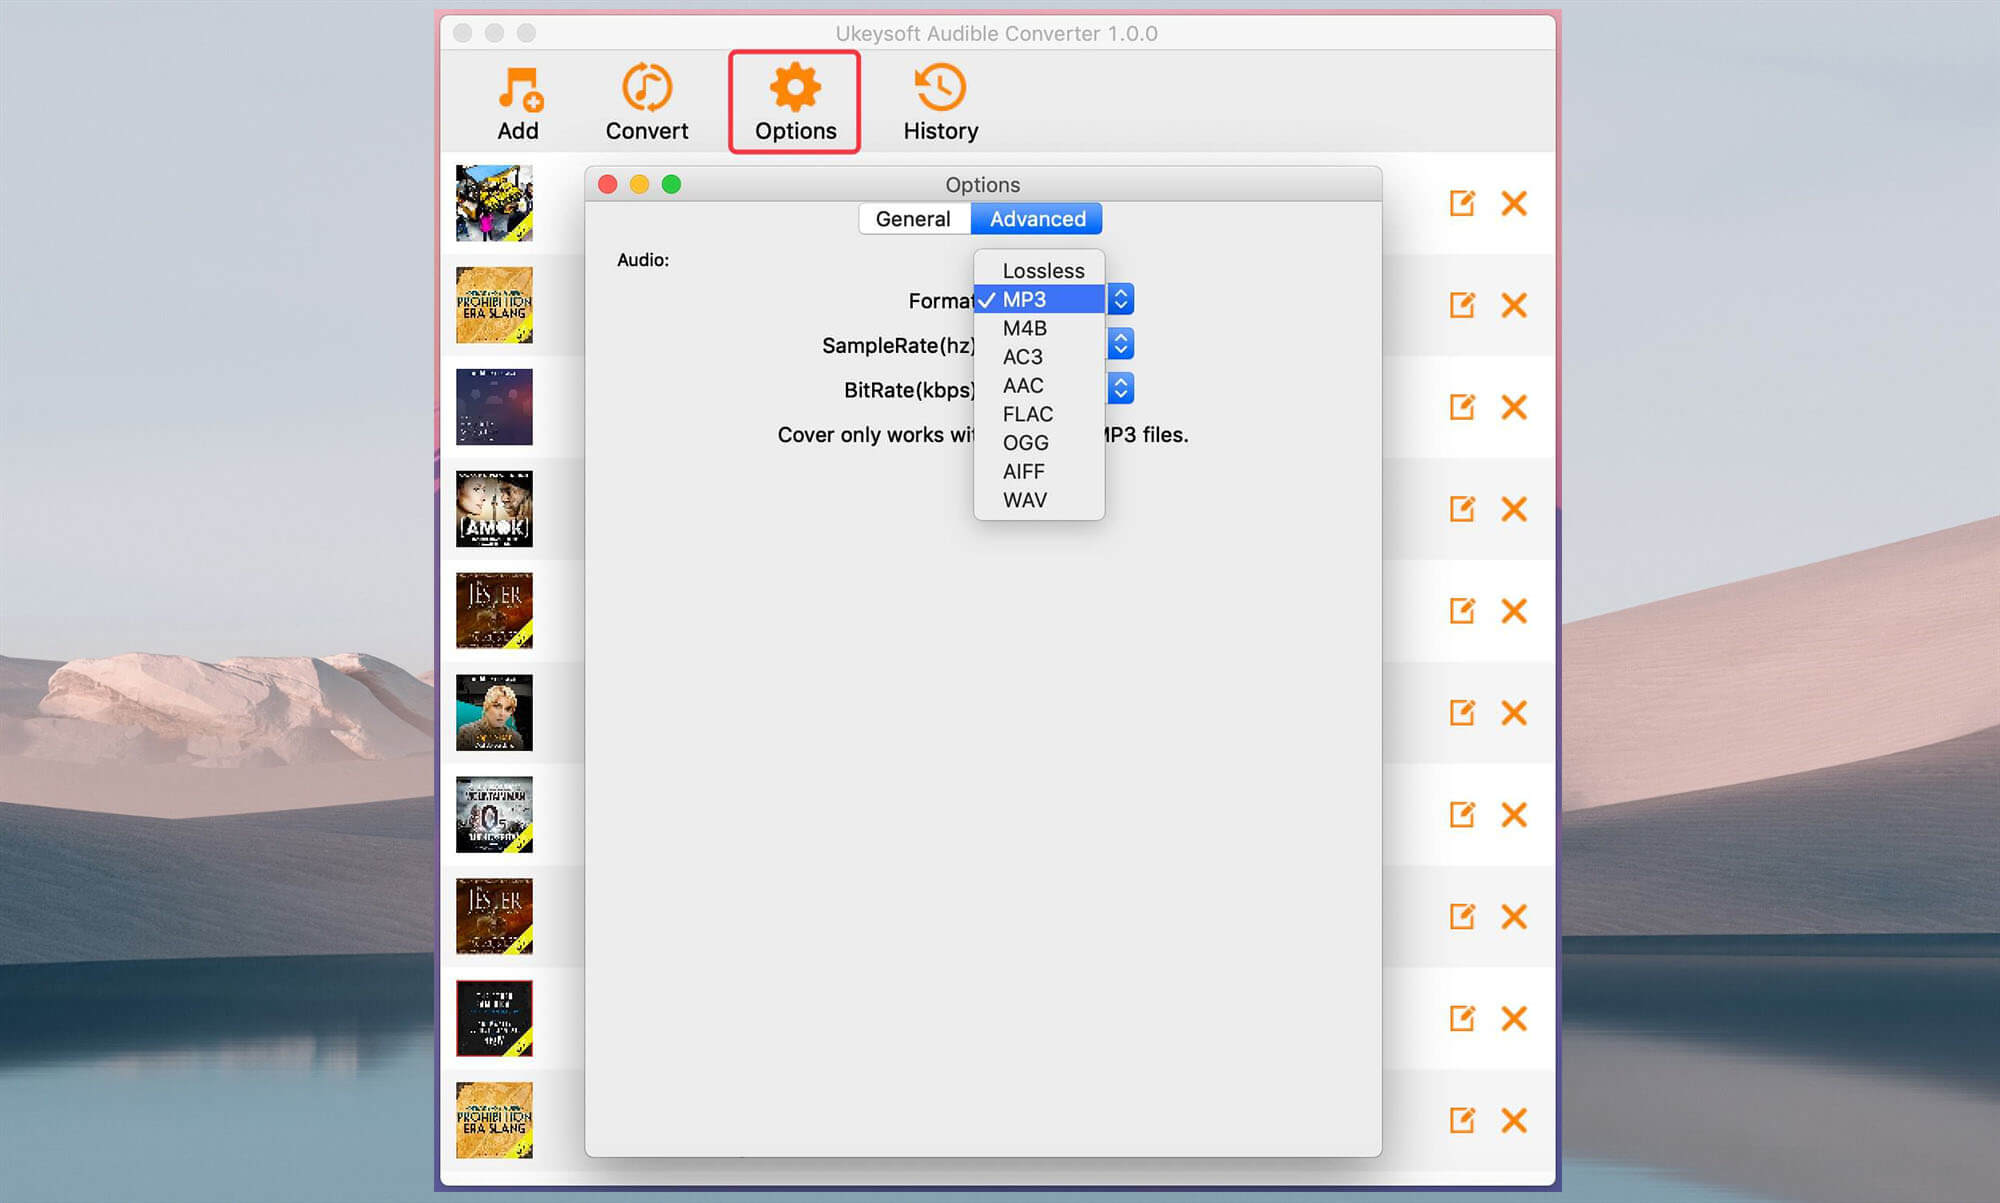The height and width of the screenshot is (1203, 2000).
Task: Open the SampleRate dropdown arrows
Action: pyautogui.click(x=1121, y=344)
